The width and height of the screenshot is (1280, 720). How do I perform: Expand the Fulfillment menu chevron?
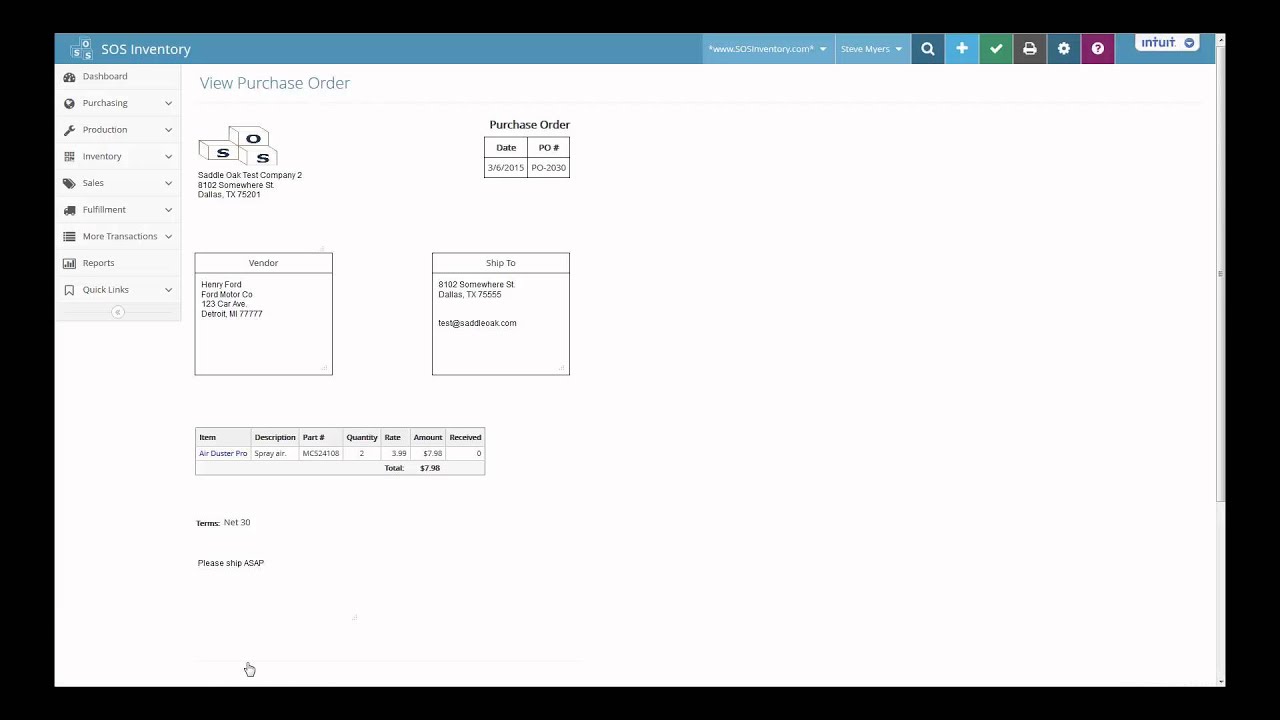coord(168,210)
